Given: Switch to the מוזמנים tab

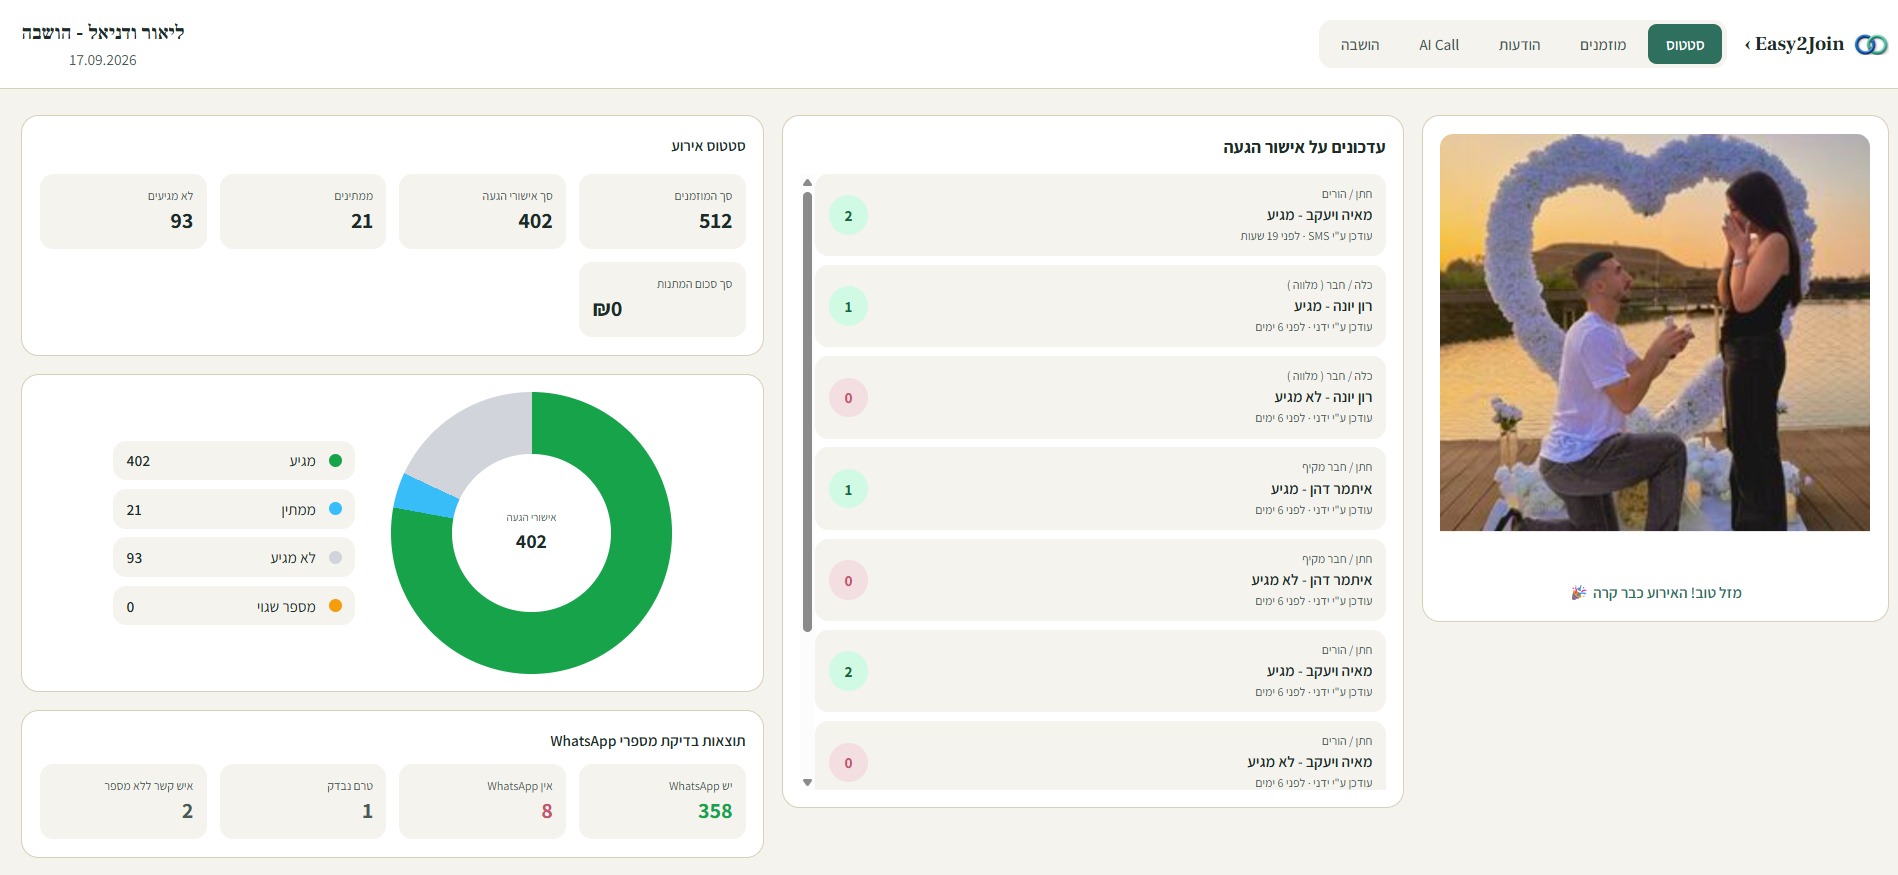Looking at the screenshot, I should (x=1603, y=45).
